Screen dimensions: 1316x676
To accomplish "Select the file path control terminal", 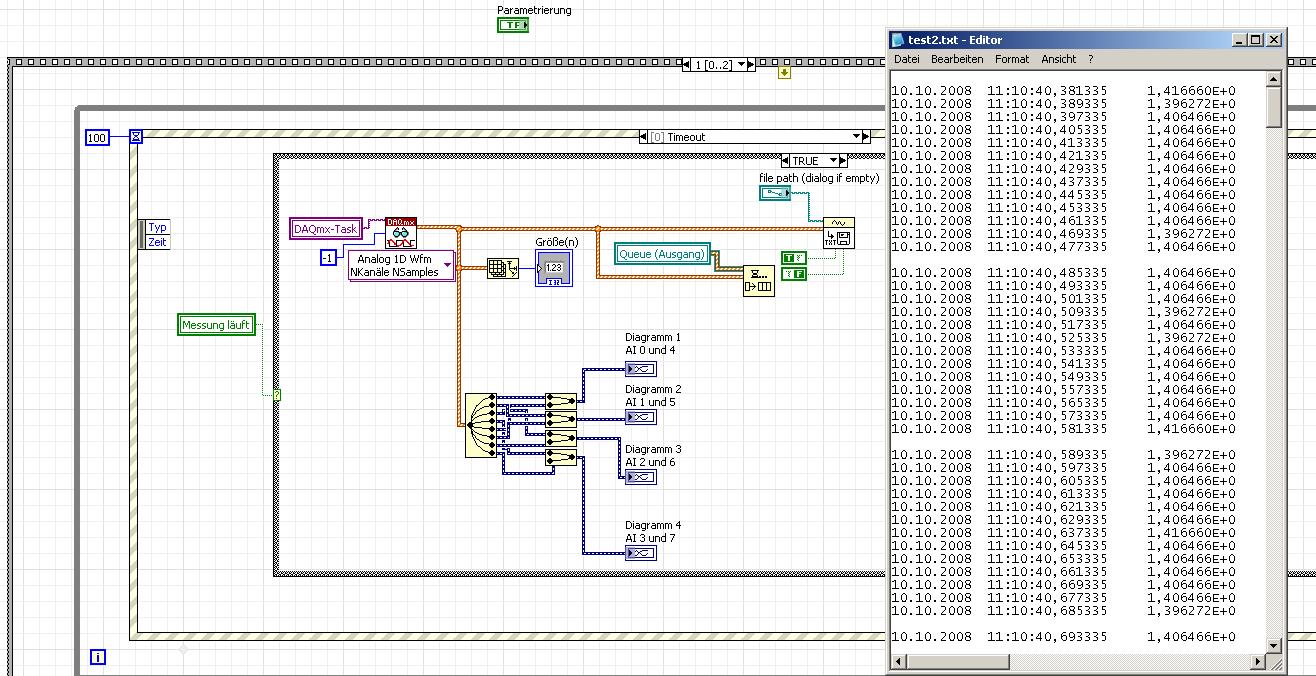I will 775,192.
